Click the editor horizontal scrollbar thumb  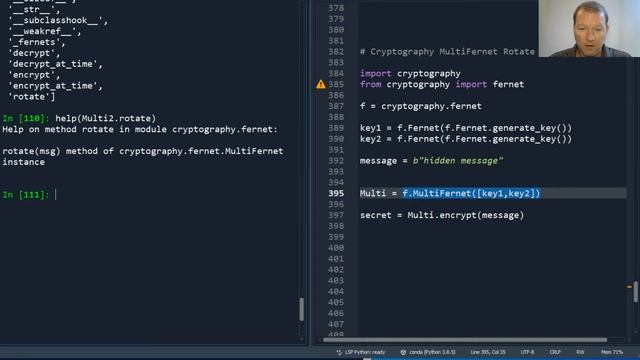[x=464, y=340]
